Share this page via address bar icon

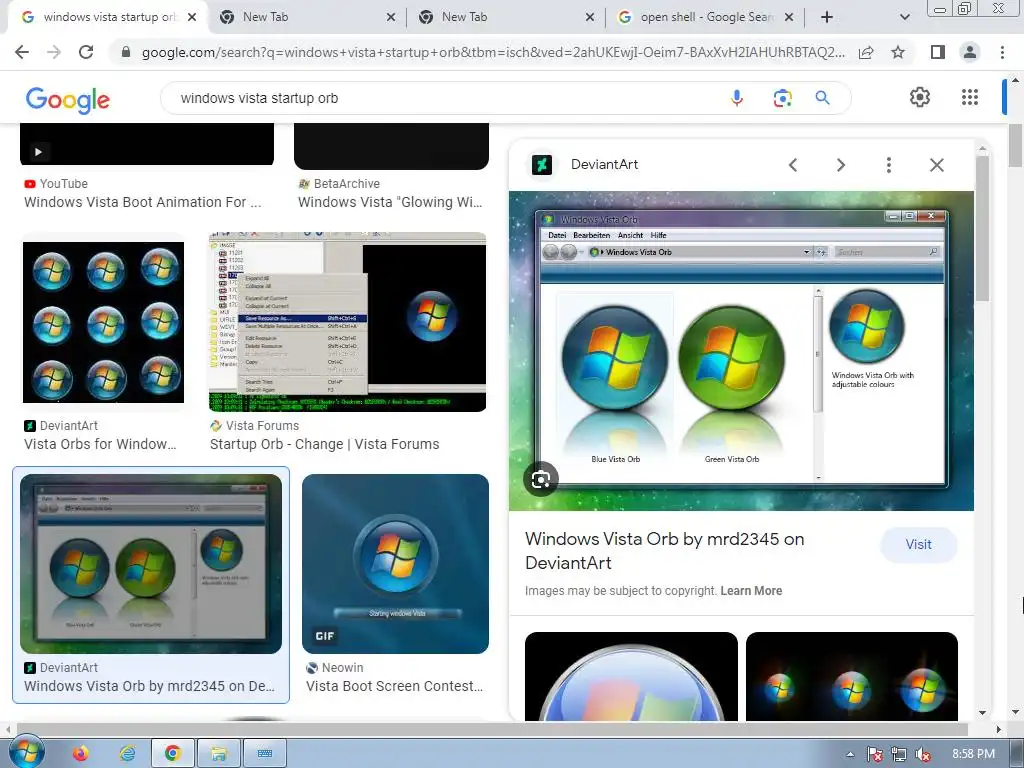click(866, 52)
